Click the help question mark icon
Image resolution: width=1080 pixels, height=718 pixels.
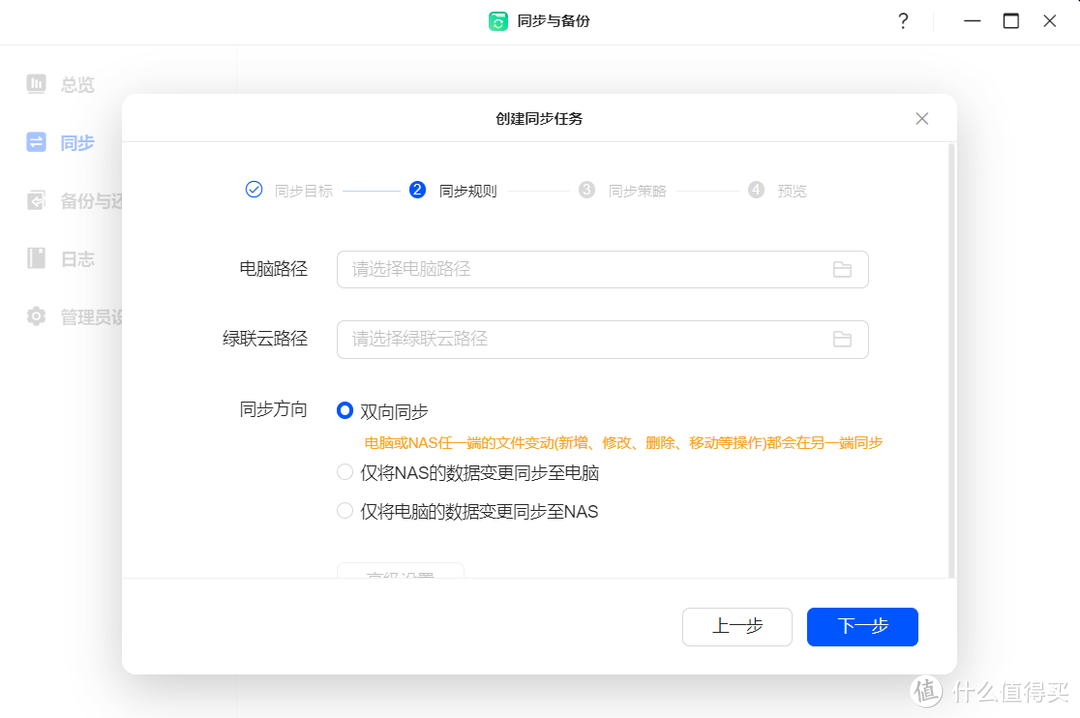pos(902,20)
